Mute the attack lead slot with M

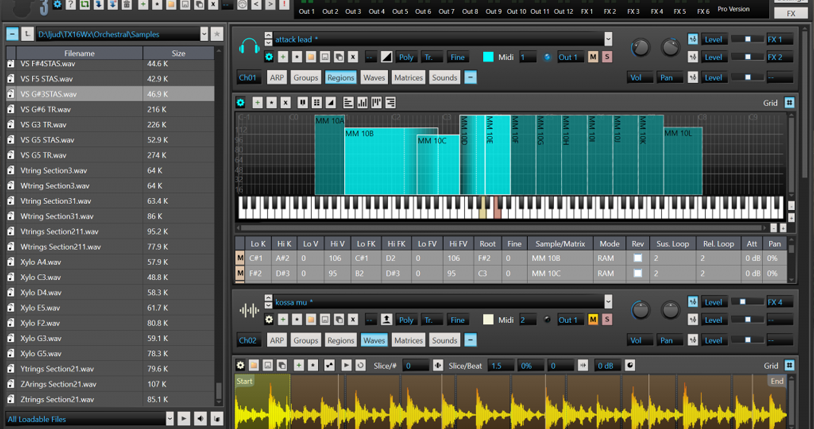point(593,57)
